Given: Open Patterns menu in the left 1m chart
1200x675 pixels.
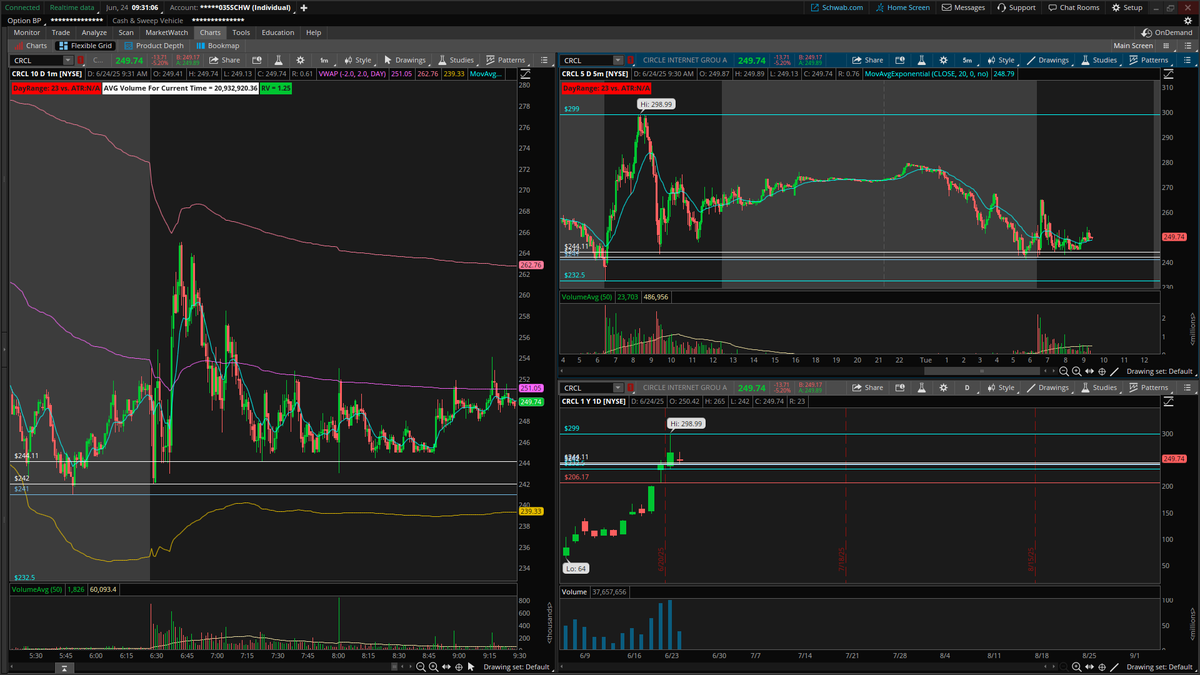Looking at the screenshot, I should point(506,60).
